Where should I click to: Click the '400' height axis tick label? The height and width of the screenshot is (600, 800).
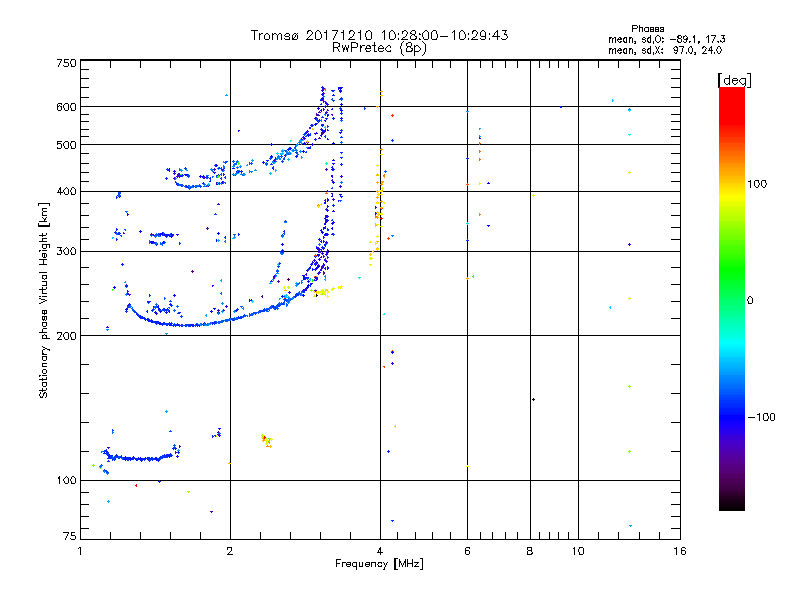pyautogui.click(x=66, y=192)
